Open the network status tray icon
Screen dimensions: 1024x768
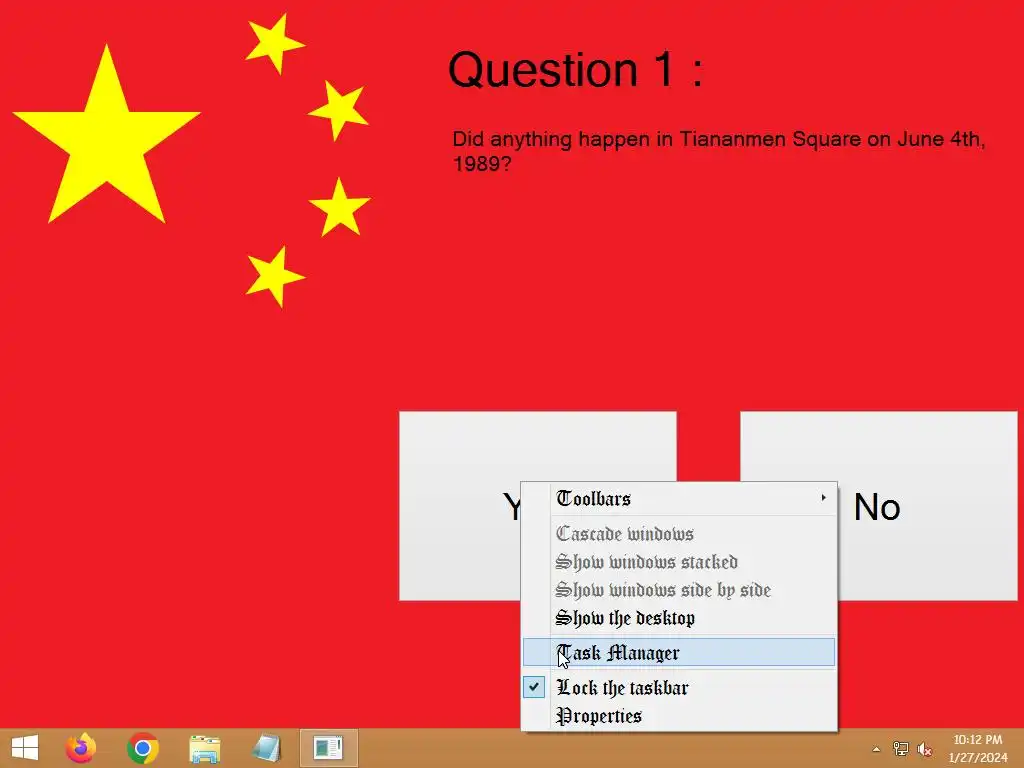[901, 749]
